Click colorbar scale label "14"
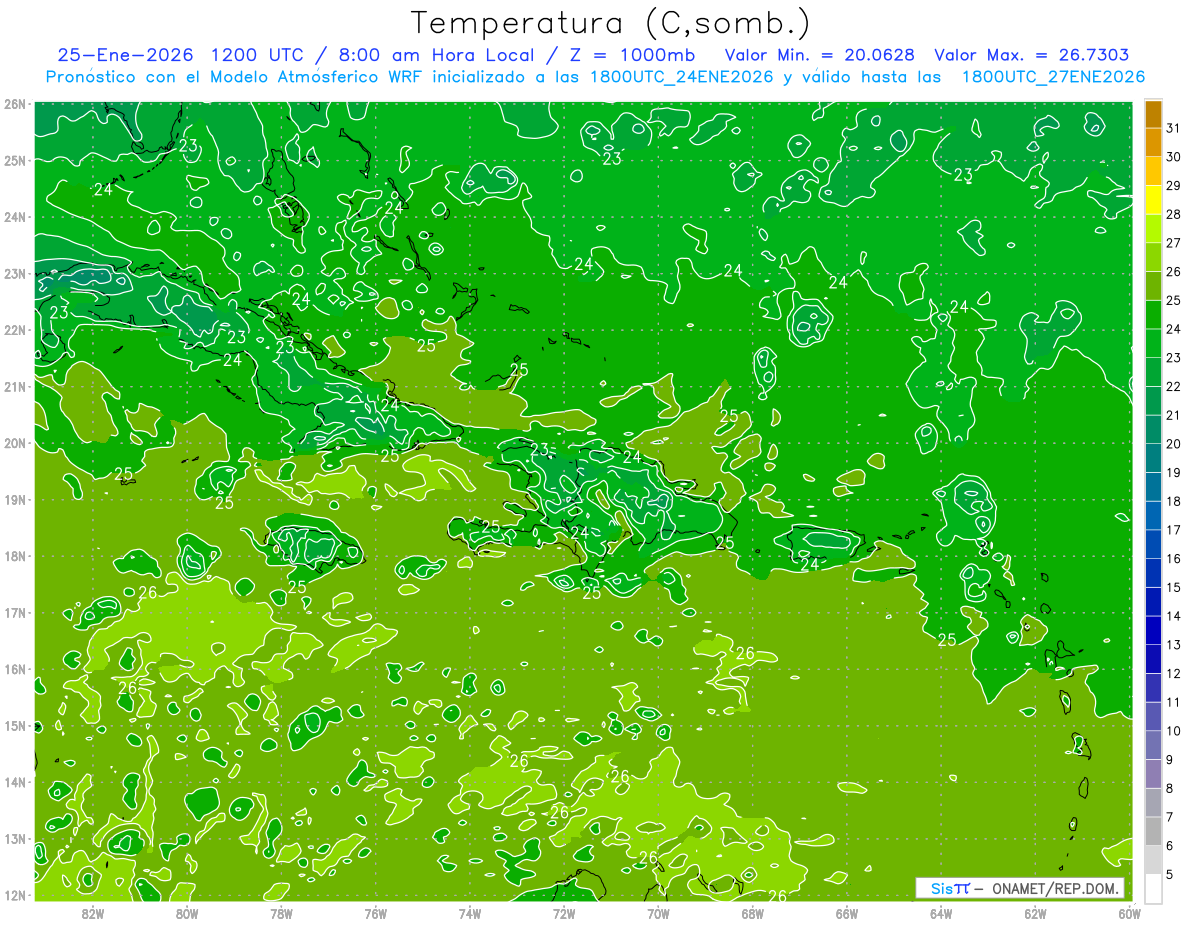The image size is (1200, 927). (1173, 616)
